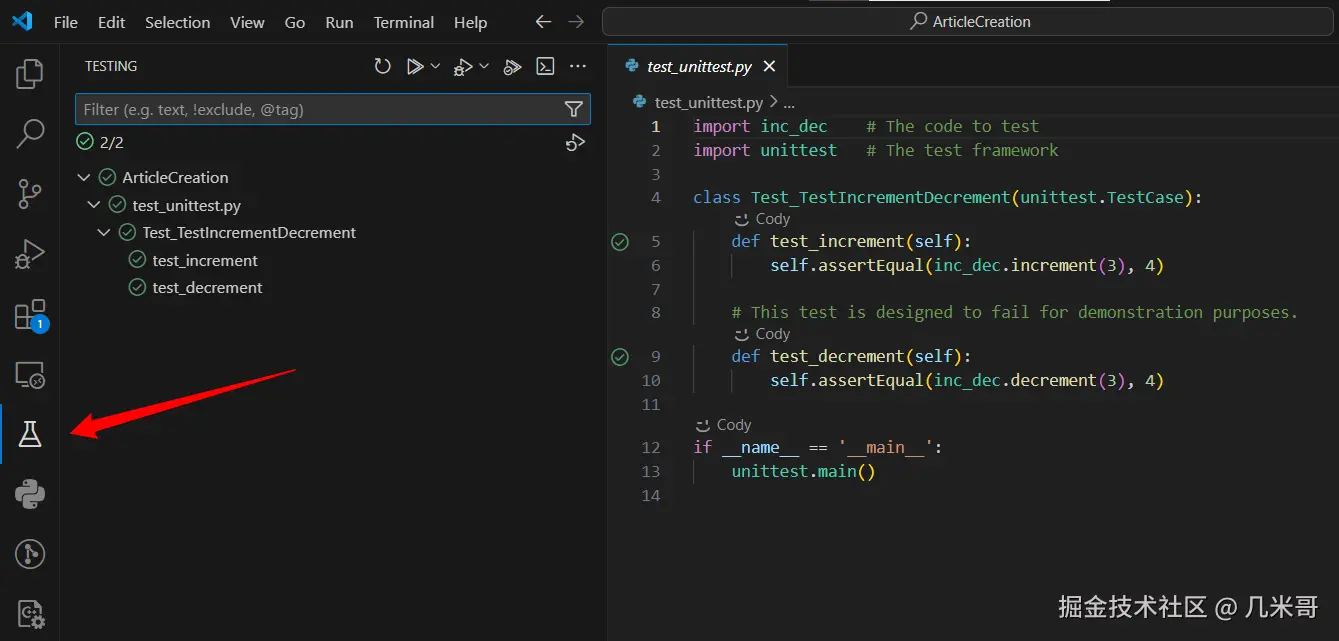Collapse the ArticleCreation test group
Image resolution: width=1339 pixels, height=641 pixels.
[x=83, y=177]
